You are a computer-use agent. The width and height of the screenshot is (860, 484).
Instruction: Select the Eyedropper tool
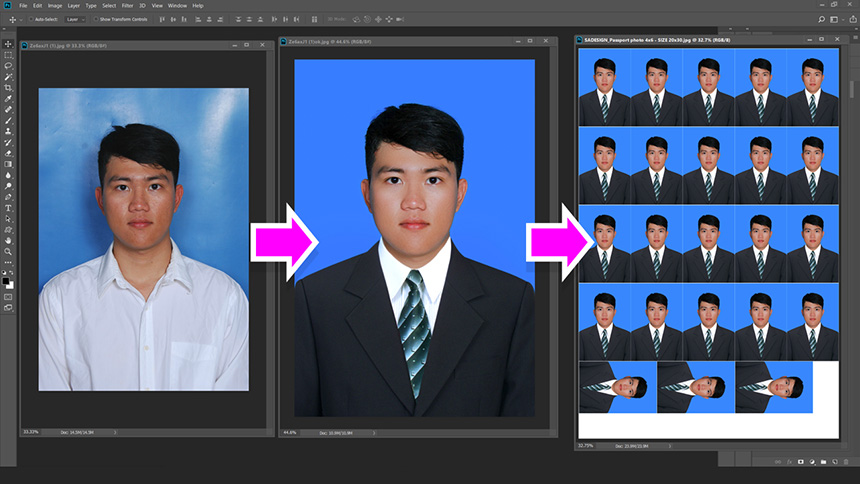coord(8,99)
